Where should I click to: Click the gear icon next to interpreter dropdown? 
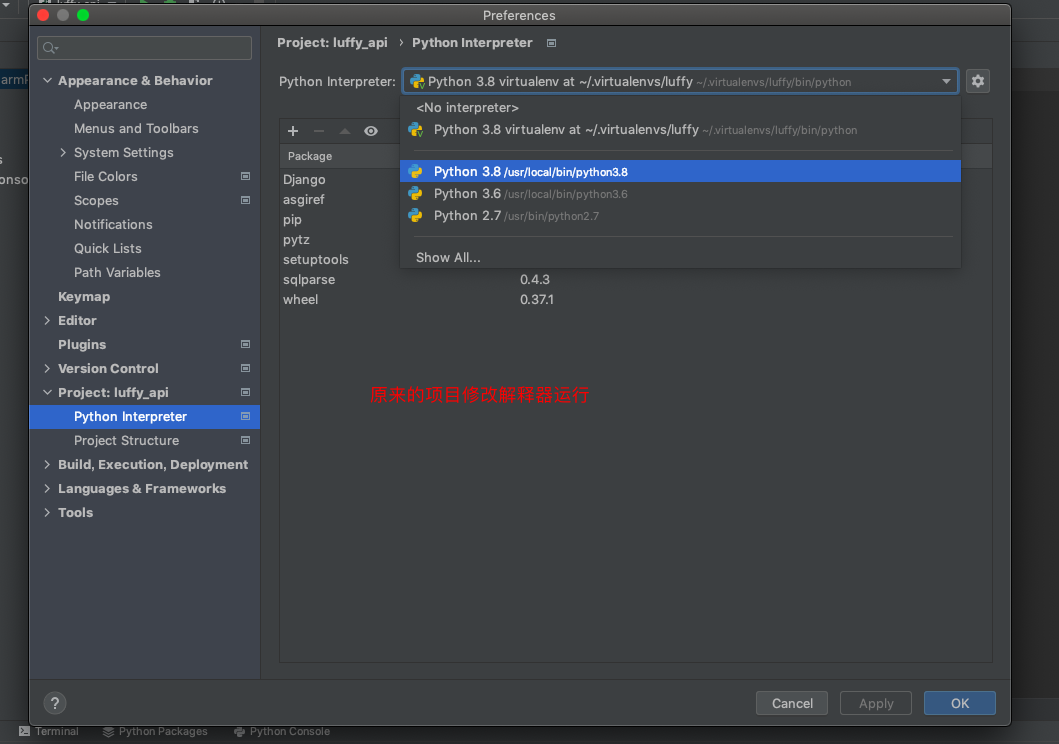point(977,81)
